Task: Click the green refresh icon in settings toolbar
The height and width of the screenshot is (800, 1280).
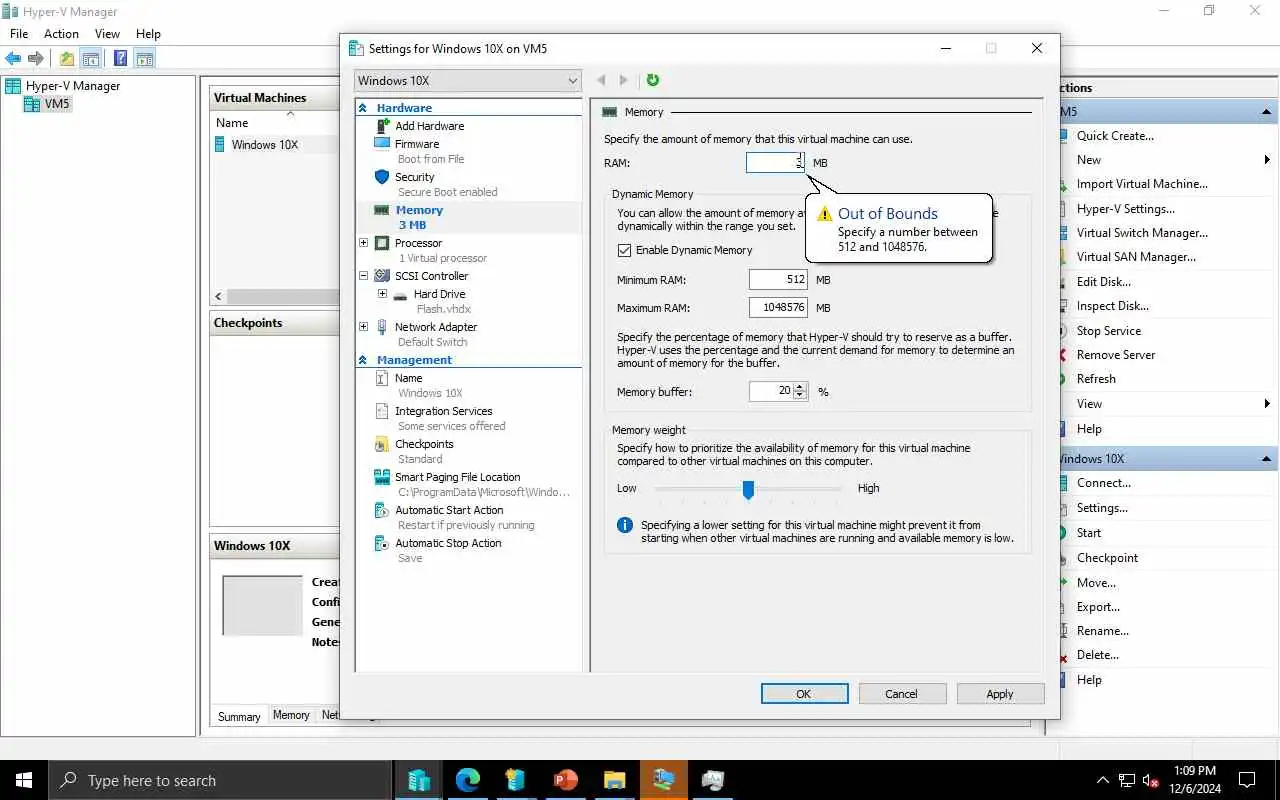Action: tap(653, 80)
